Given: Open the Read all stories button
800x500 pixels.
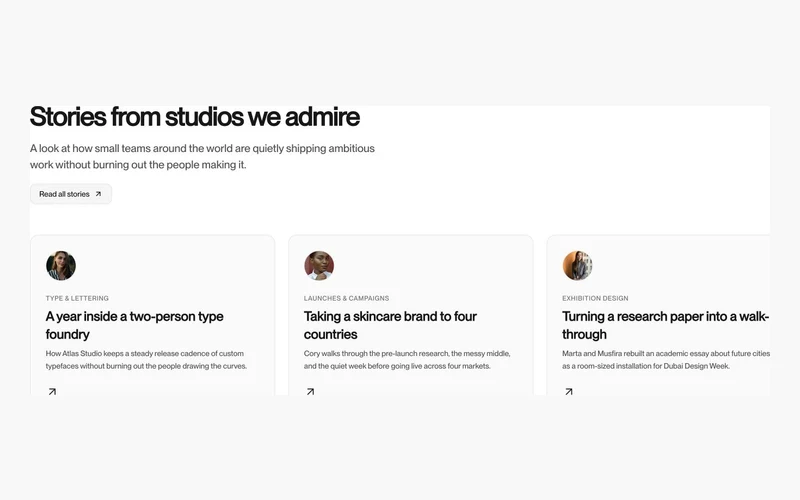Looking at the screenshot, I should pyautogui.click(x=70, y=194).
